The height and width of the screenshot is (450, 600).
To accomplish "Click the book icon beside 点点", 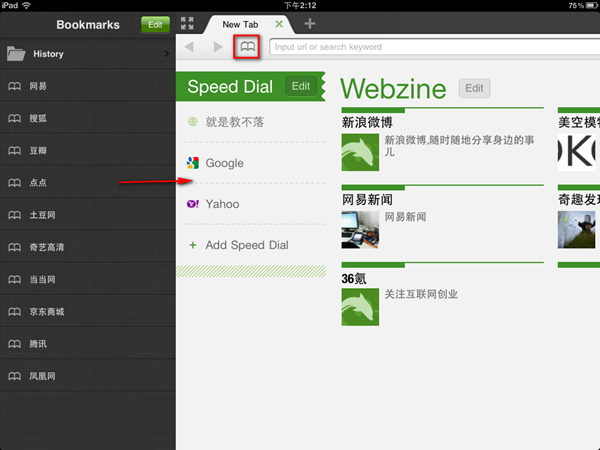I will pos(15,183).
